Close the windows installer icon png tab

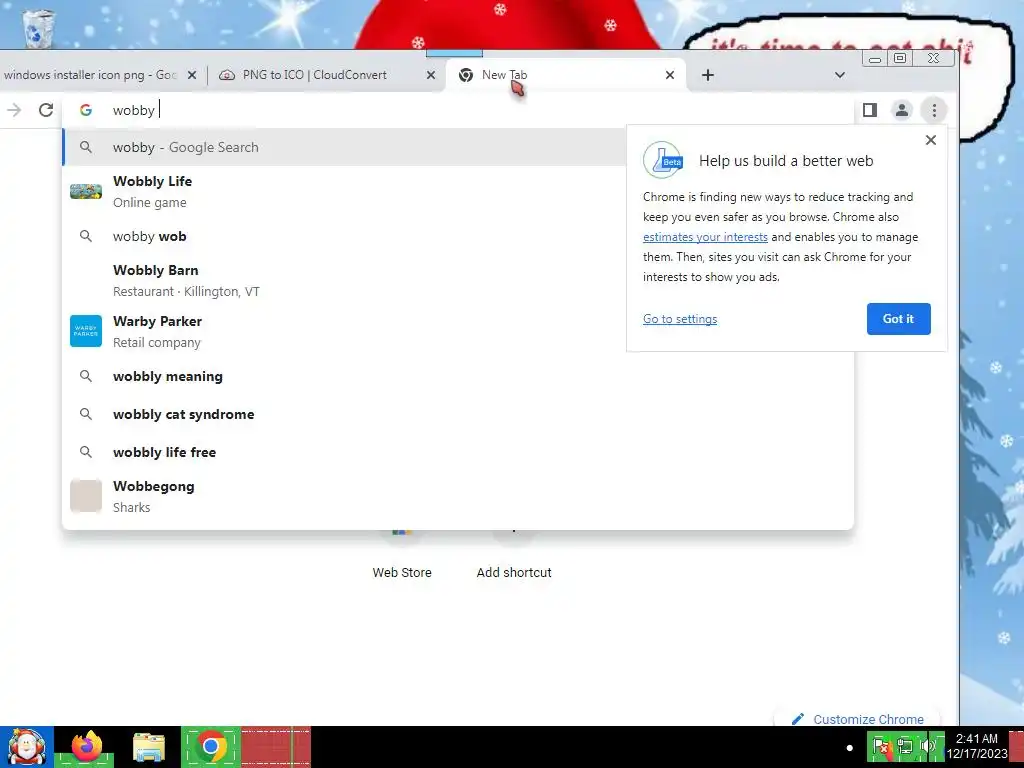(x=191, y=75)
